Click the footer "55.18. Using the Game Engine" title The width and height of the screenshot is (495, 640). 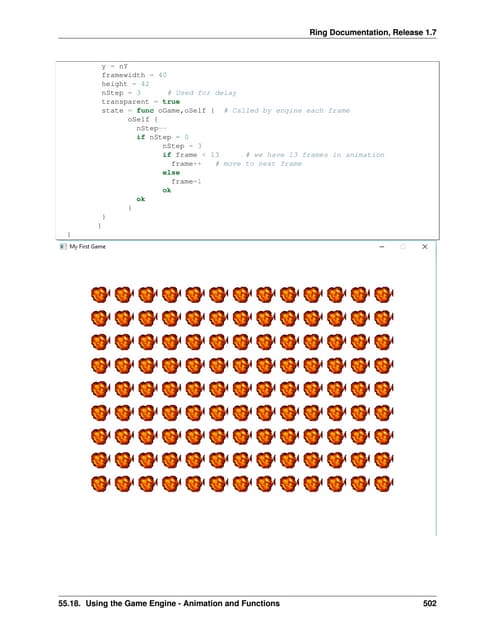[x=169, y=603]
